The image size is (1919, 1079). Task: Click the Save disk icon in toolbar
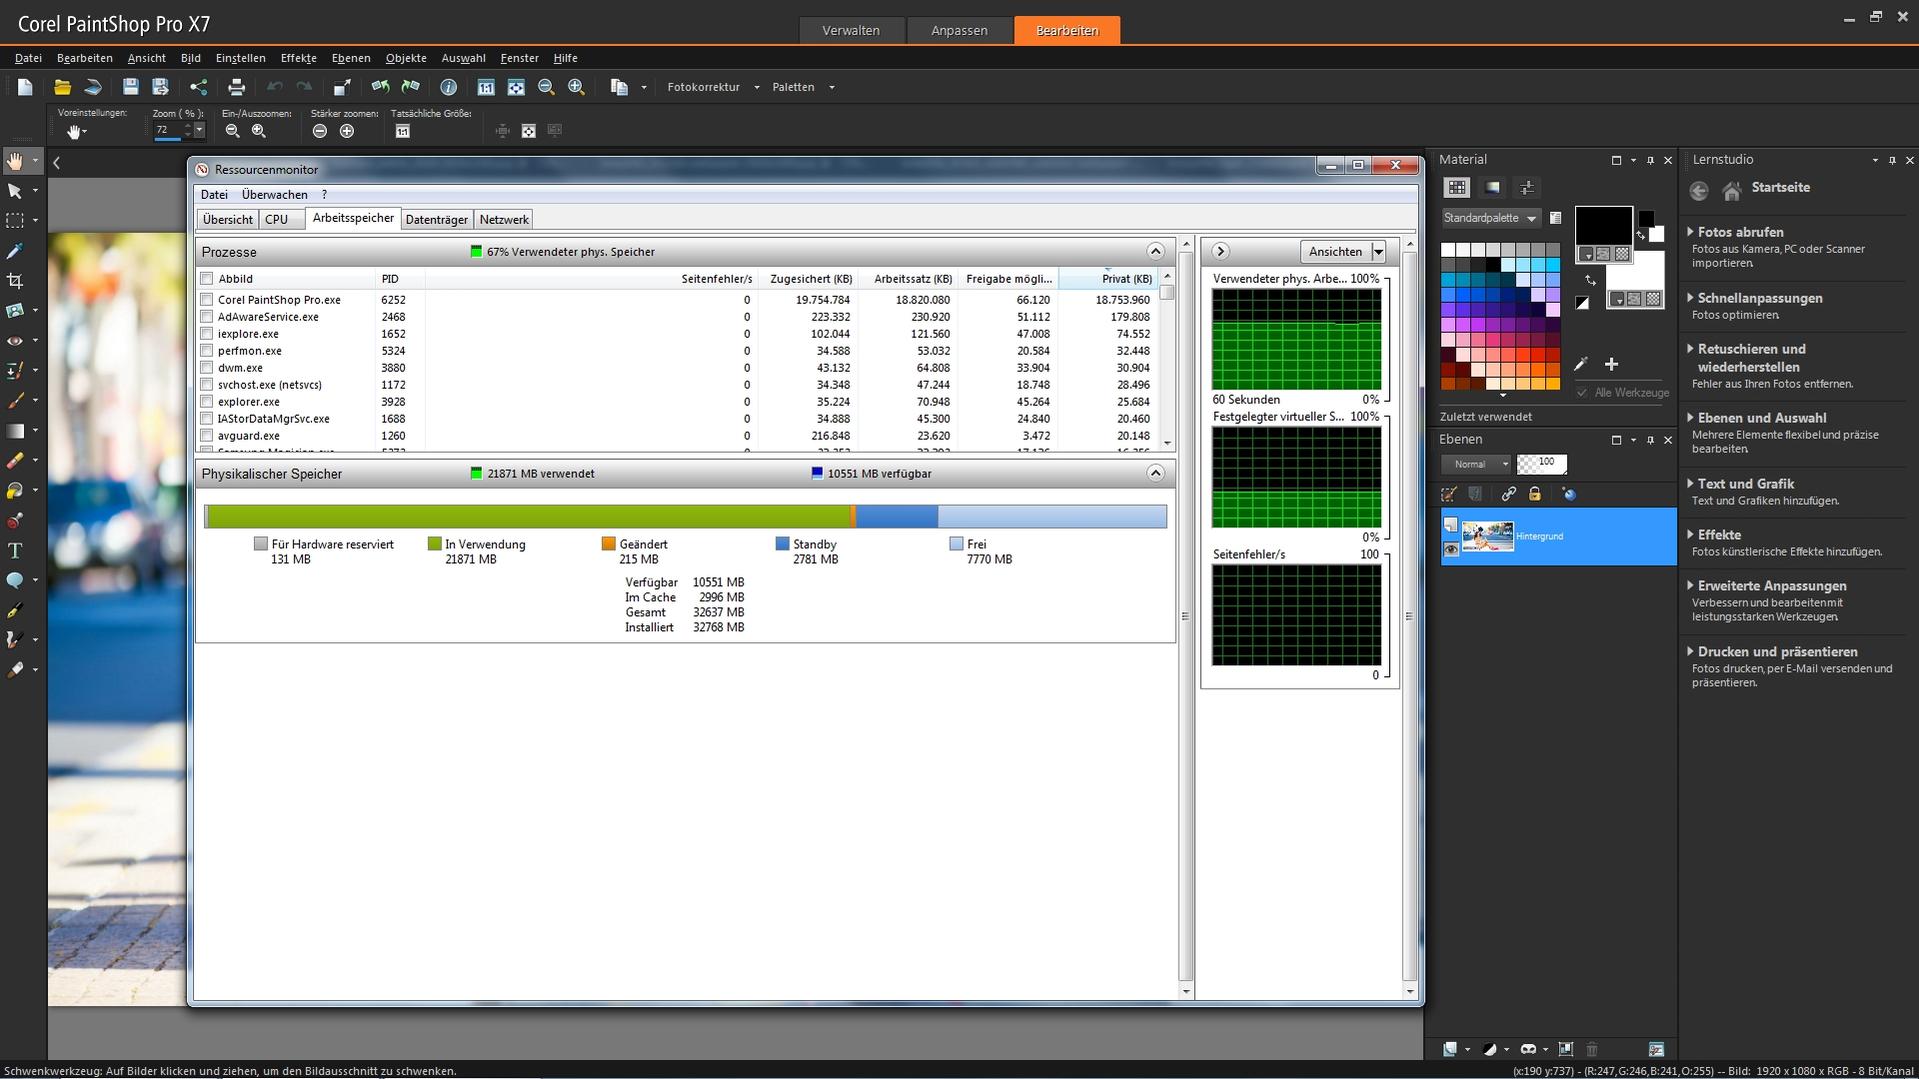coord(130,87)
